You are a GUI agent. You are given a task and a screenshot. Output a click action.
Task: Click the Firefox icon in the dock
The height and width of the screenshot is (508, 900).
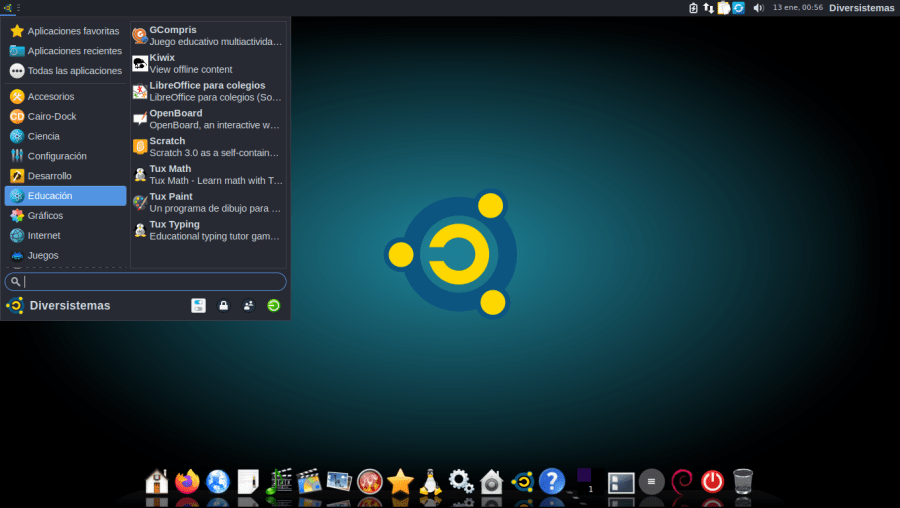[x=187, y=482]
